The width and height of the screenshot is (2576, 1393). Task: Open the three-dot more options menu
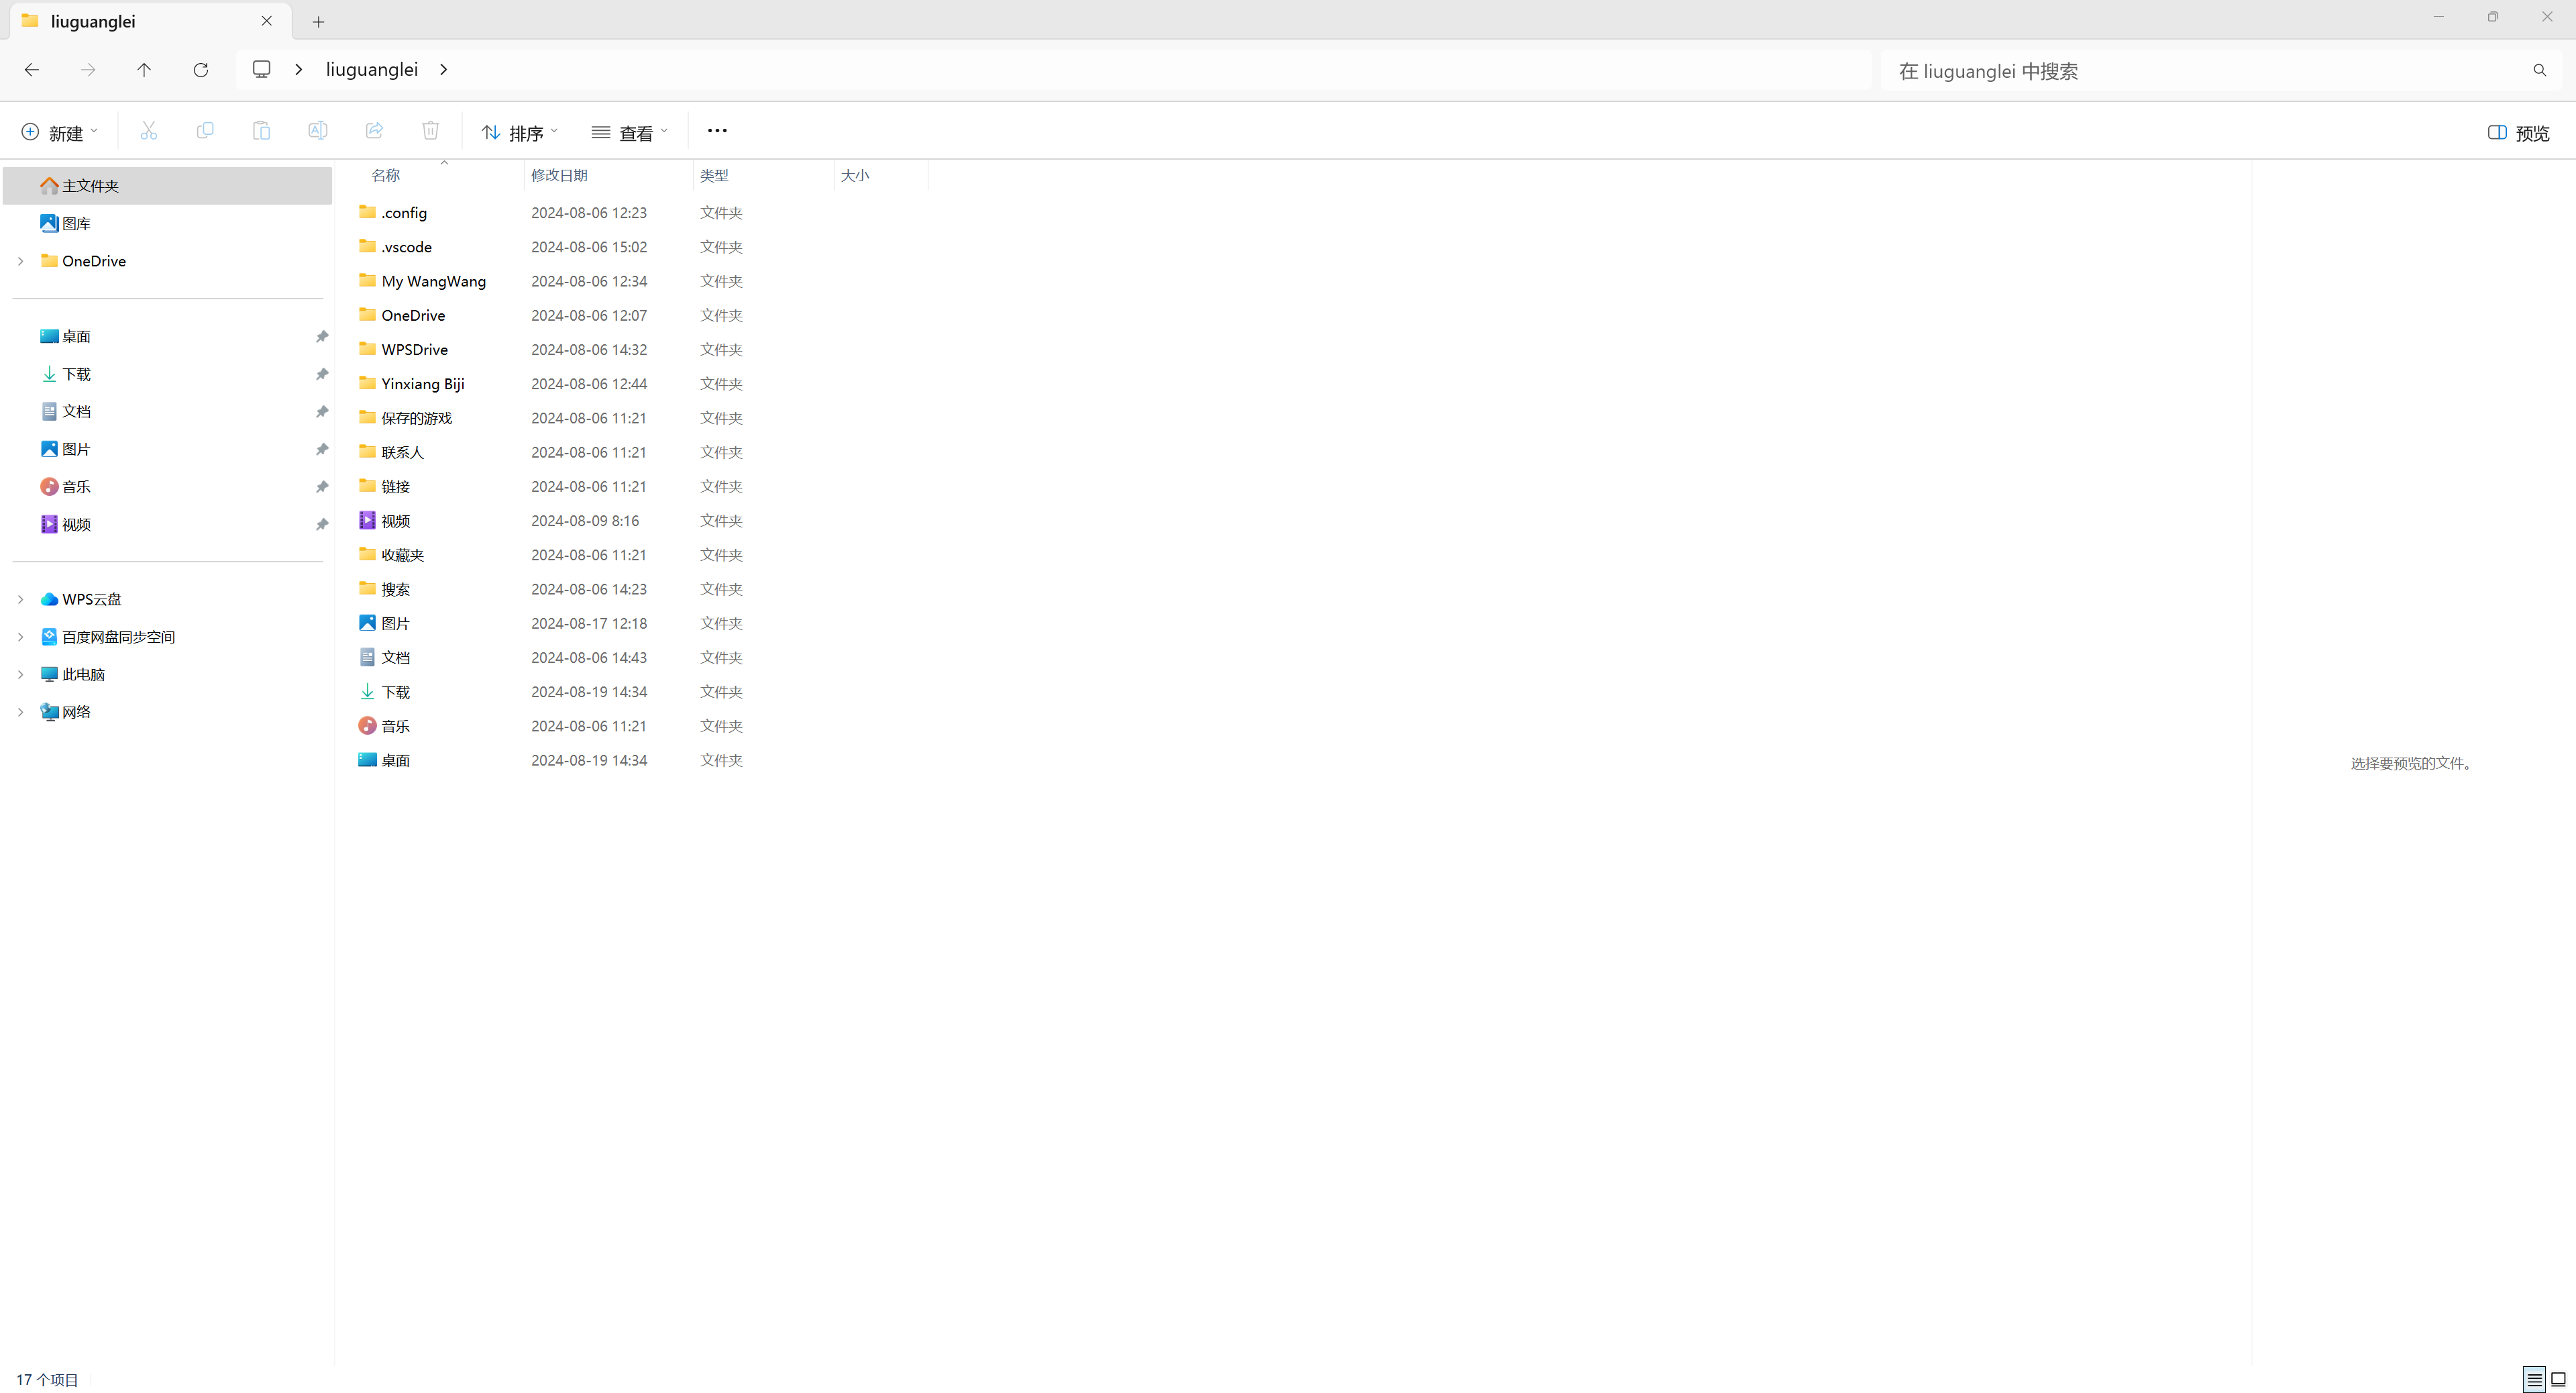[x=717, y=131]
